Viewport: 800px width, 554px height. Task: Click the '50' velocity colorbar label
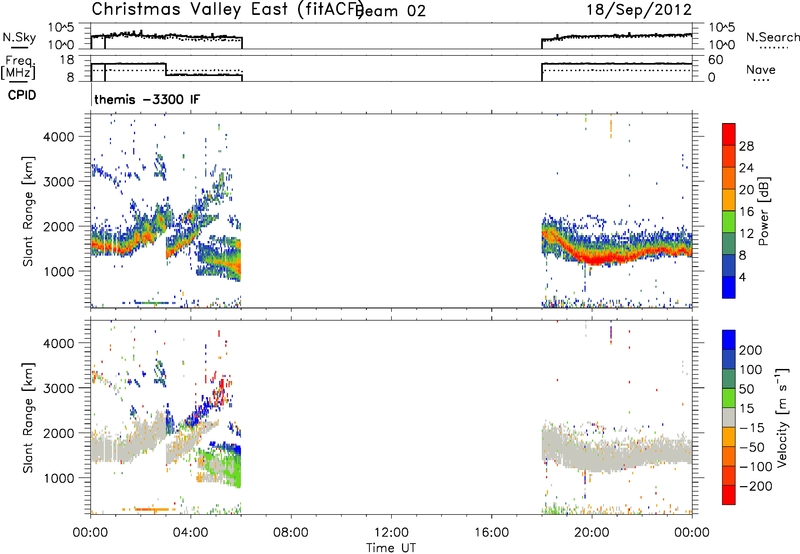[x=746, y=389]
